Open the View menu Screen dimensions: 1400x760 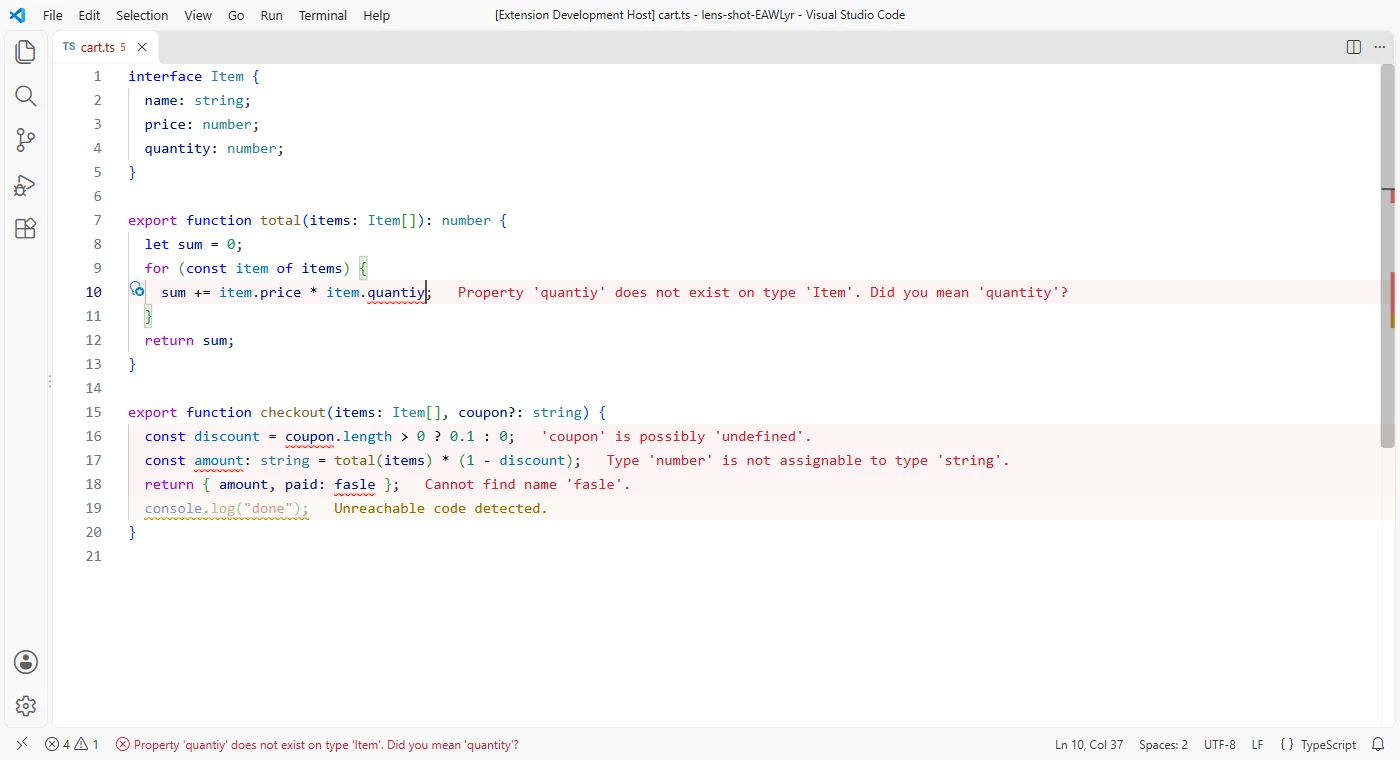click(x=198, y=15)
